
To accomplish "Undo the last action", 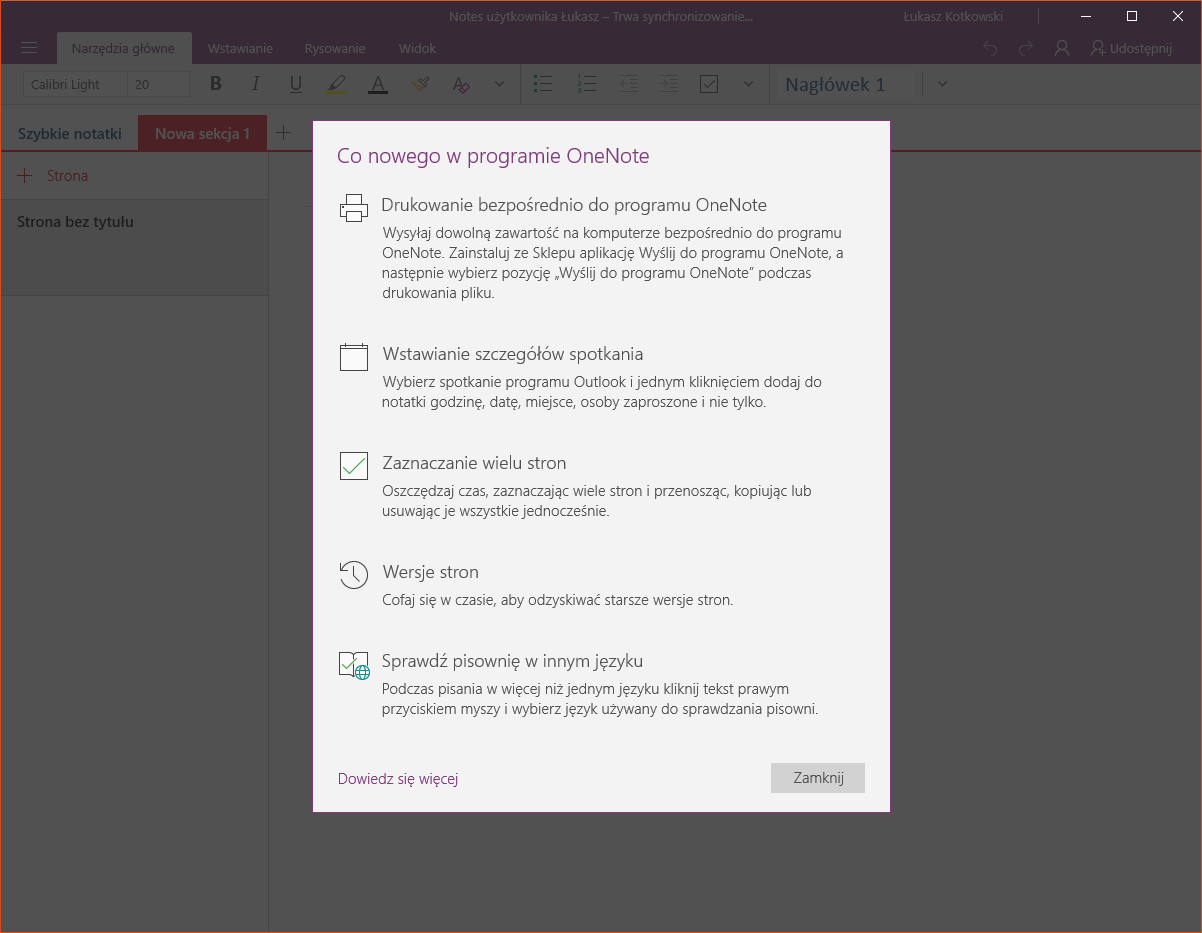I will (990, 48).
